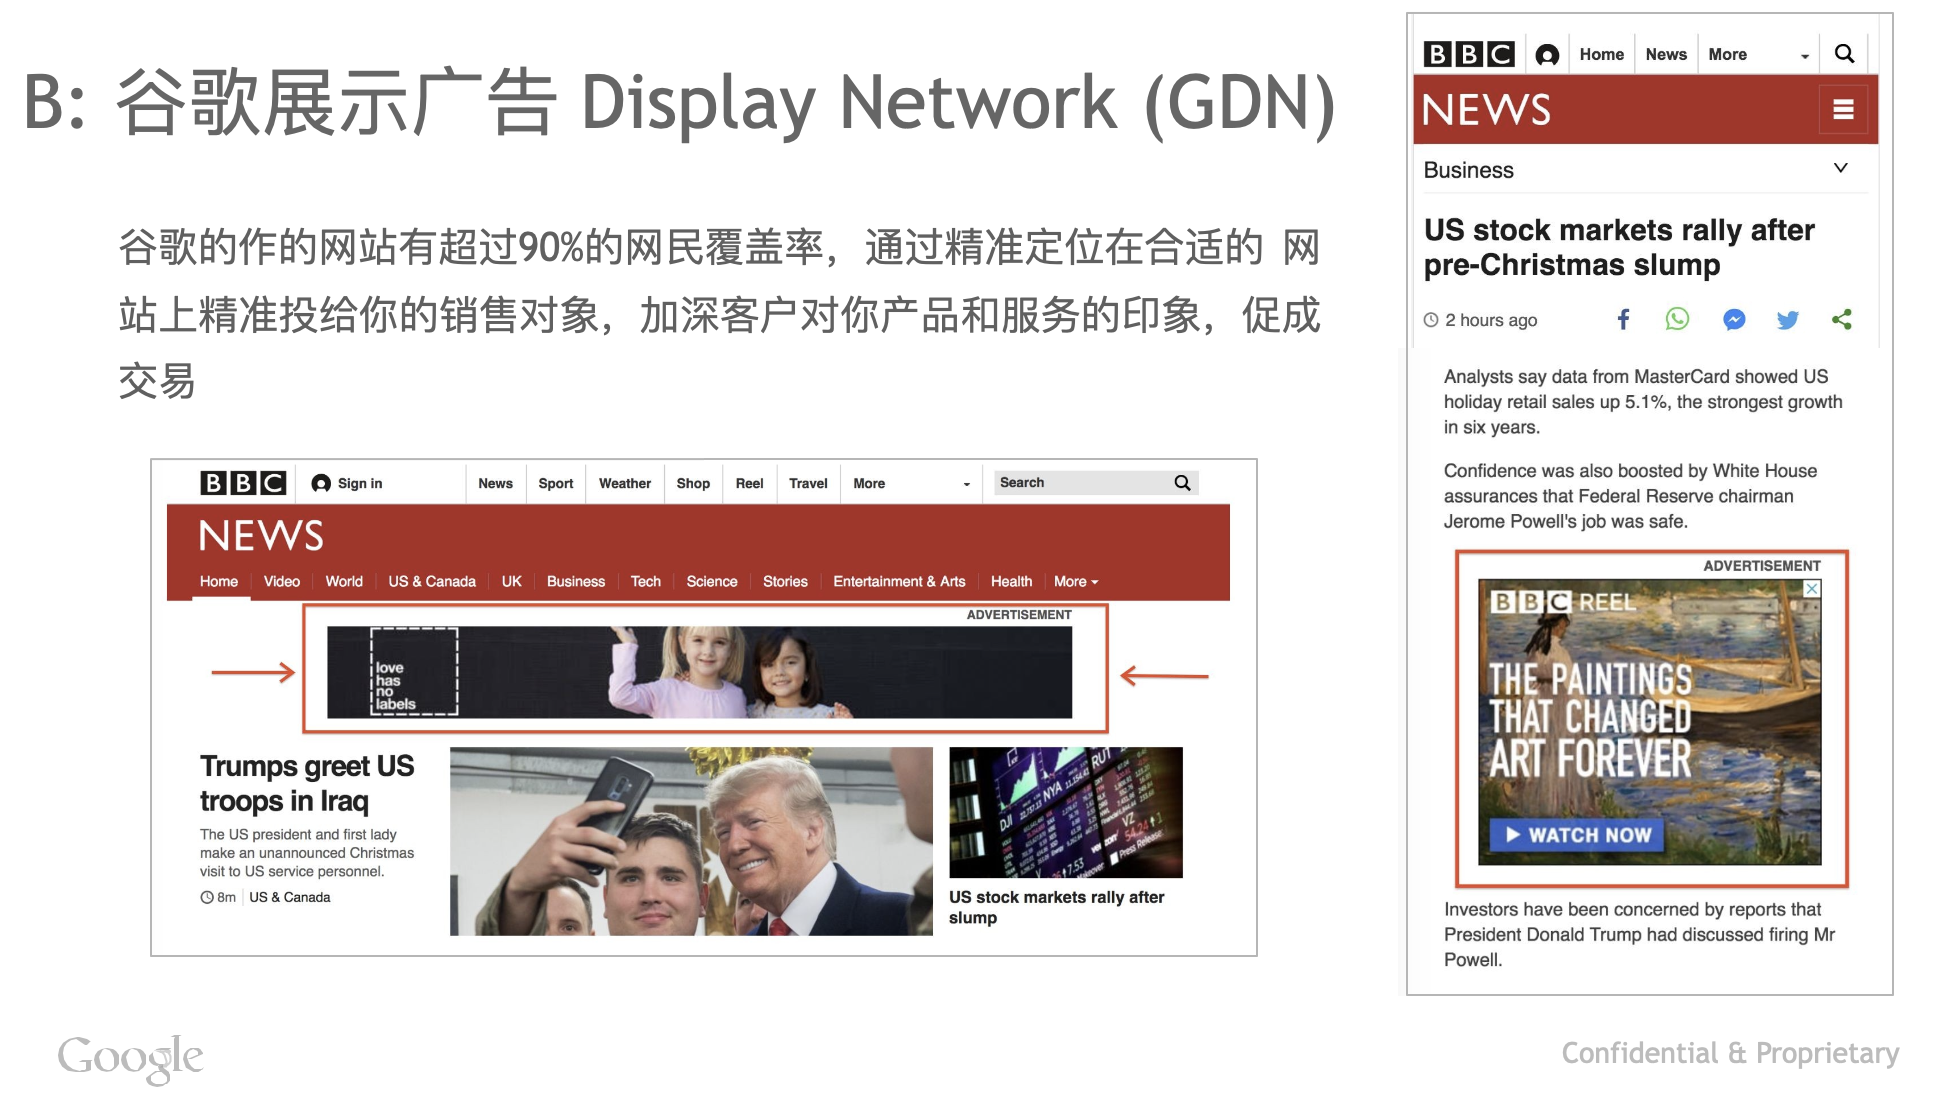Select Science section
This screenshot has width=1950, height=1100.
click(712, 581)
